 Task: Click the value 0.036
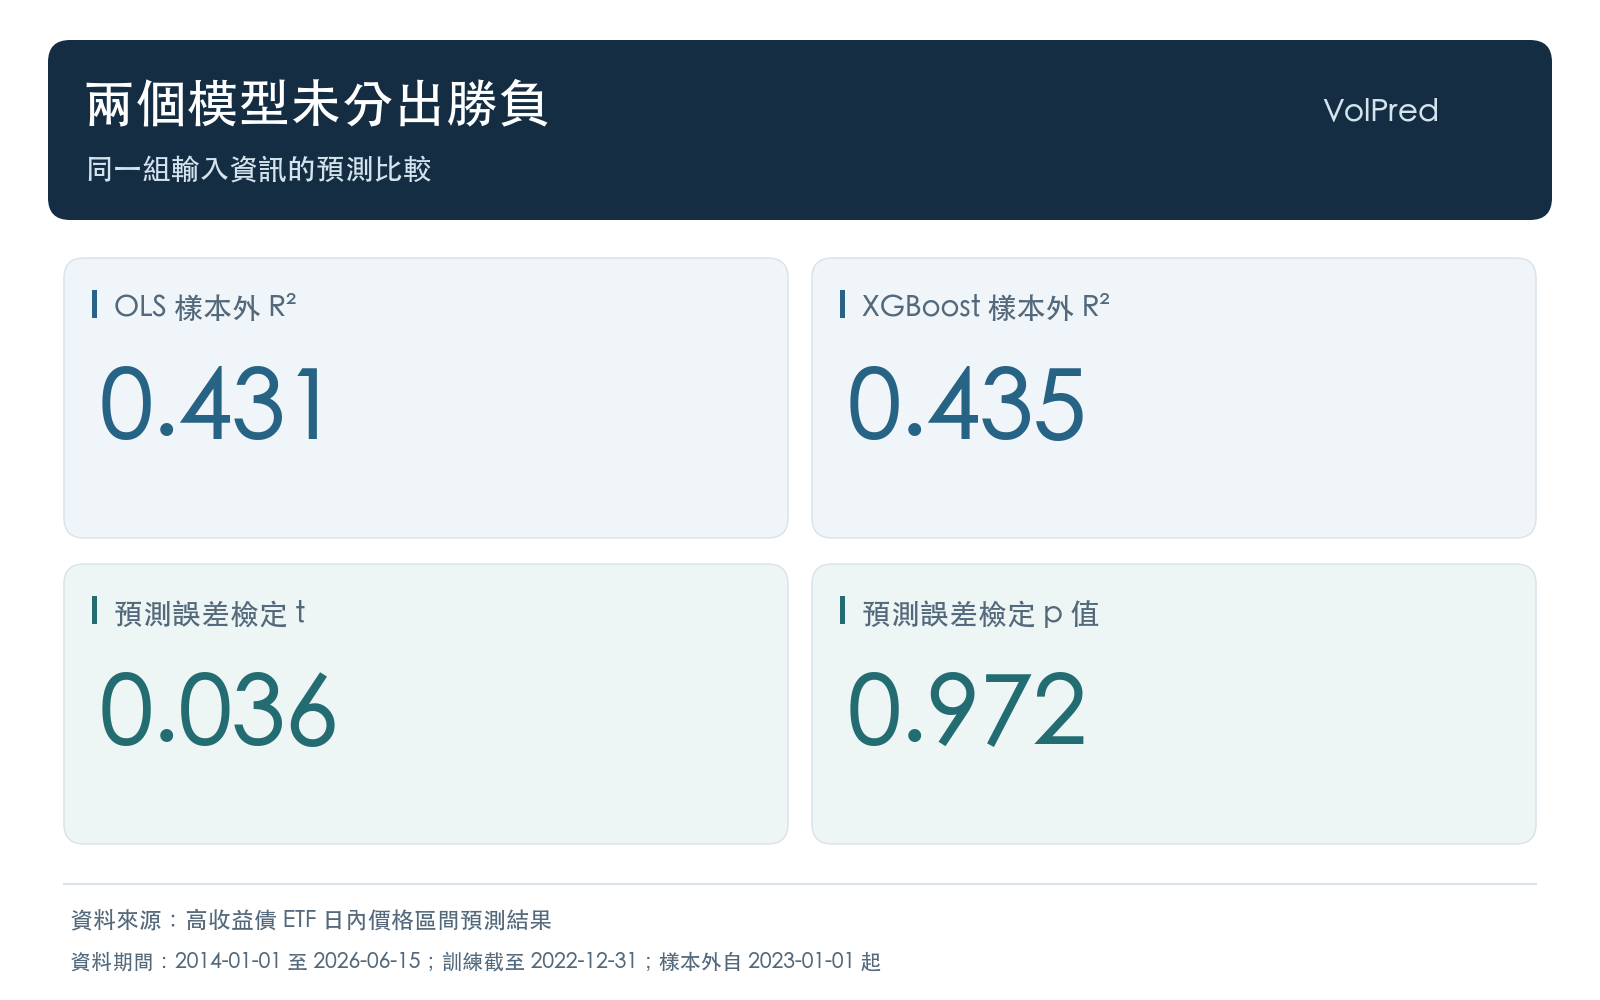tap(218, 709)
